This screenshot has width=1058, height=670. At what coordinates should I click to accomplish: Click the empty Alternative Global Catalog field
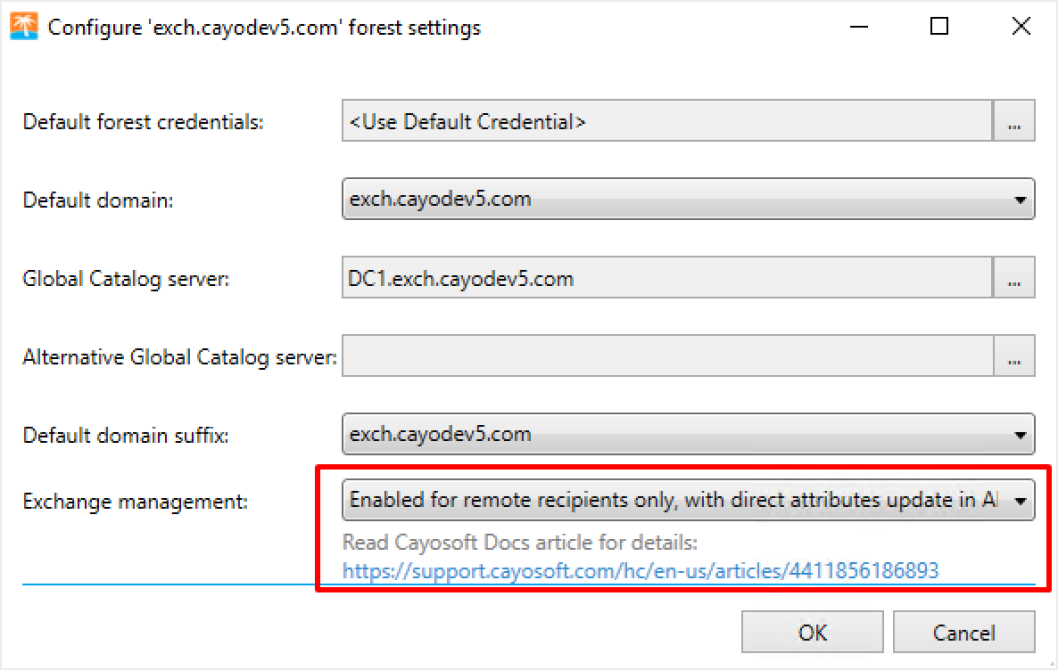(667, 356)
